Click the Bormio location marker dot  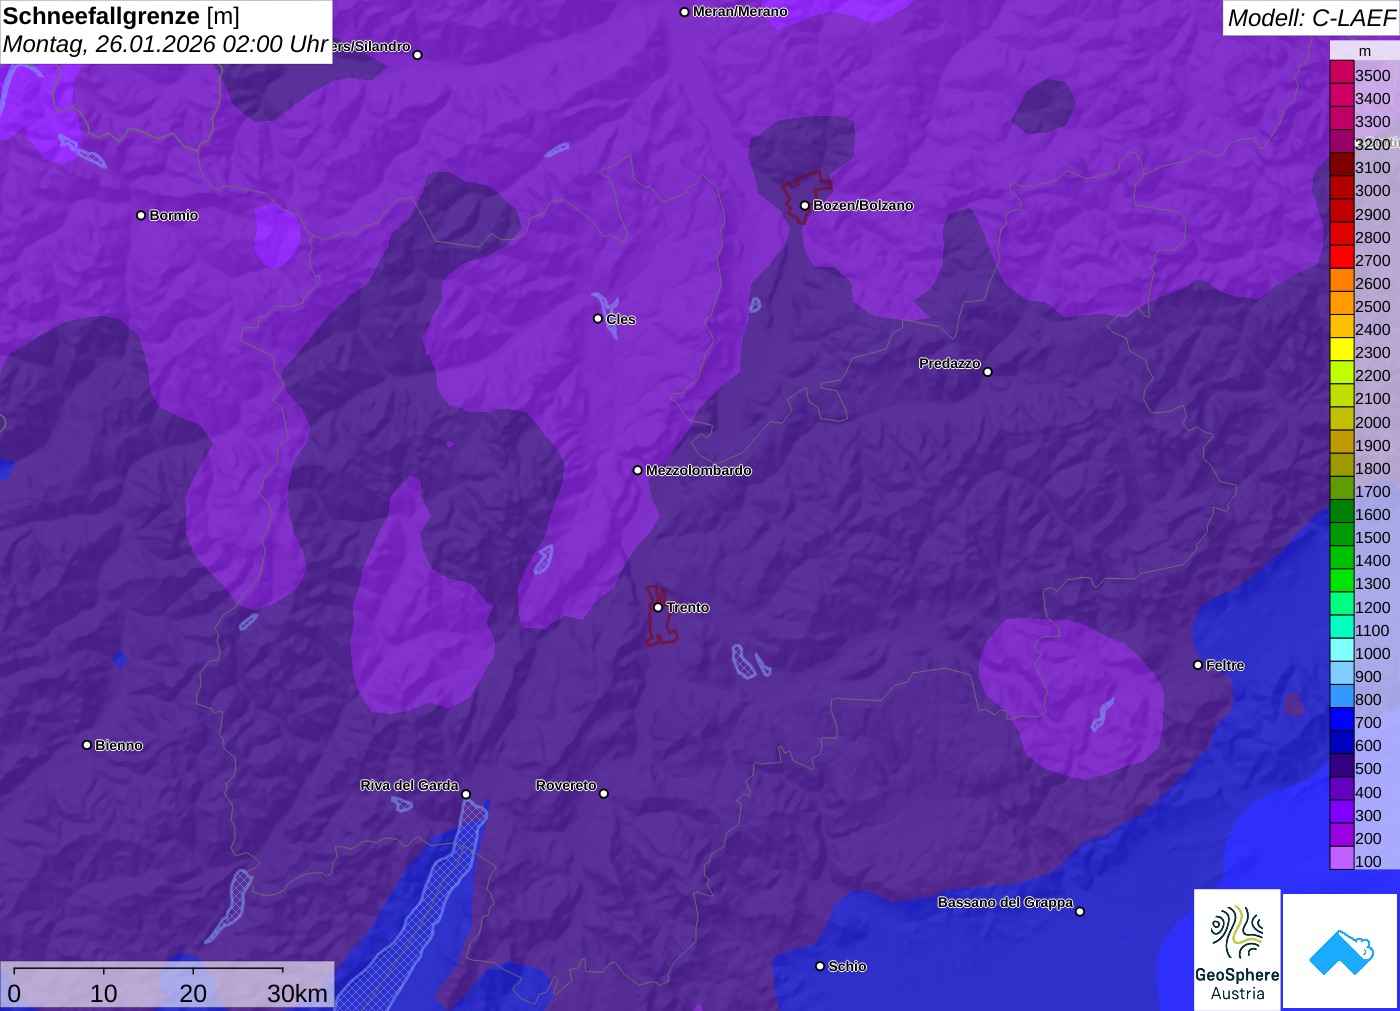[141, 216]
